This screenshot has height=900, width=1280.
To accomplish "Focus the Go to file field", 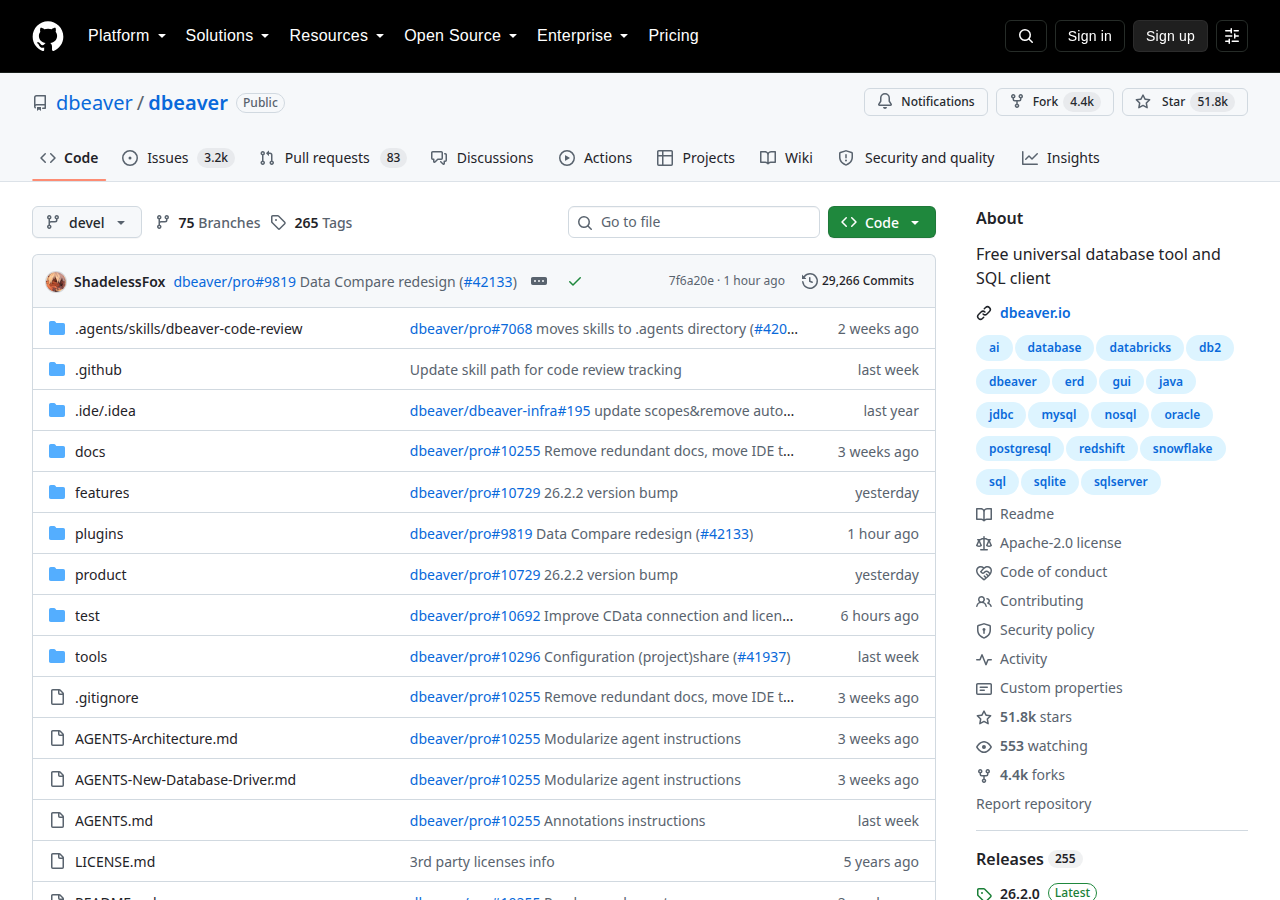I will point(694,222).
